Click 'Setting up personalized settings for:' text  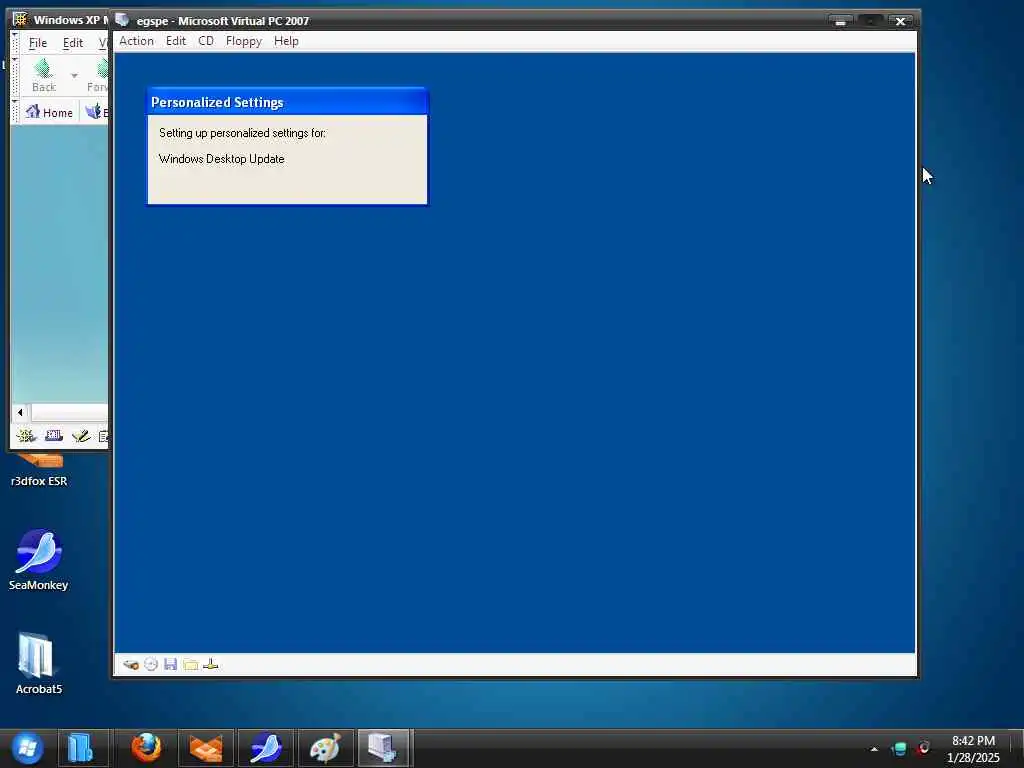(x=242, y=133)
